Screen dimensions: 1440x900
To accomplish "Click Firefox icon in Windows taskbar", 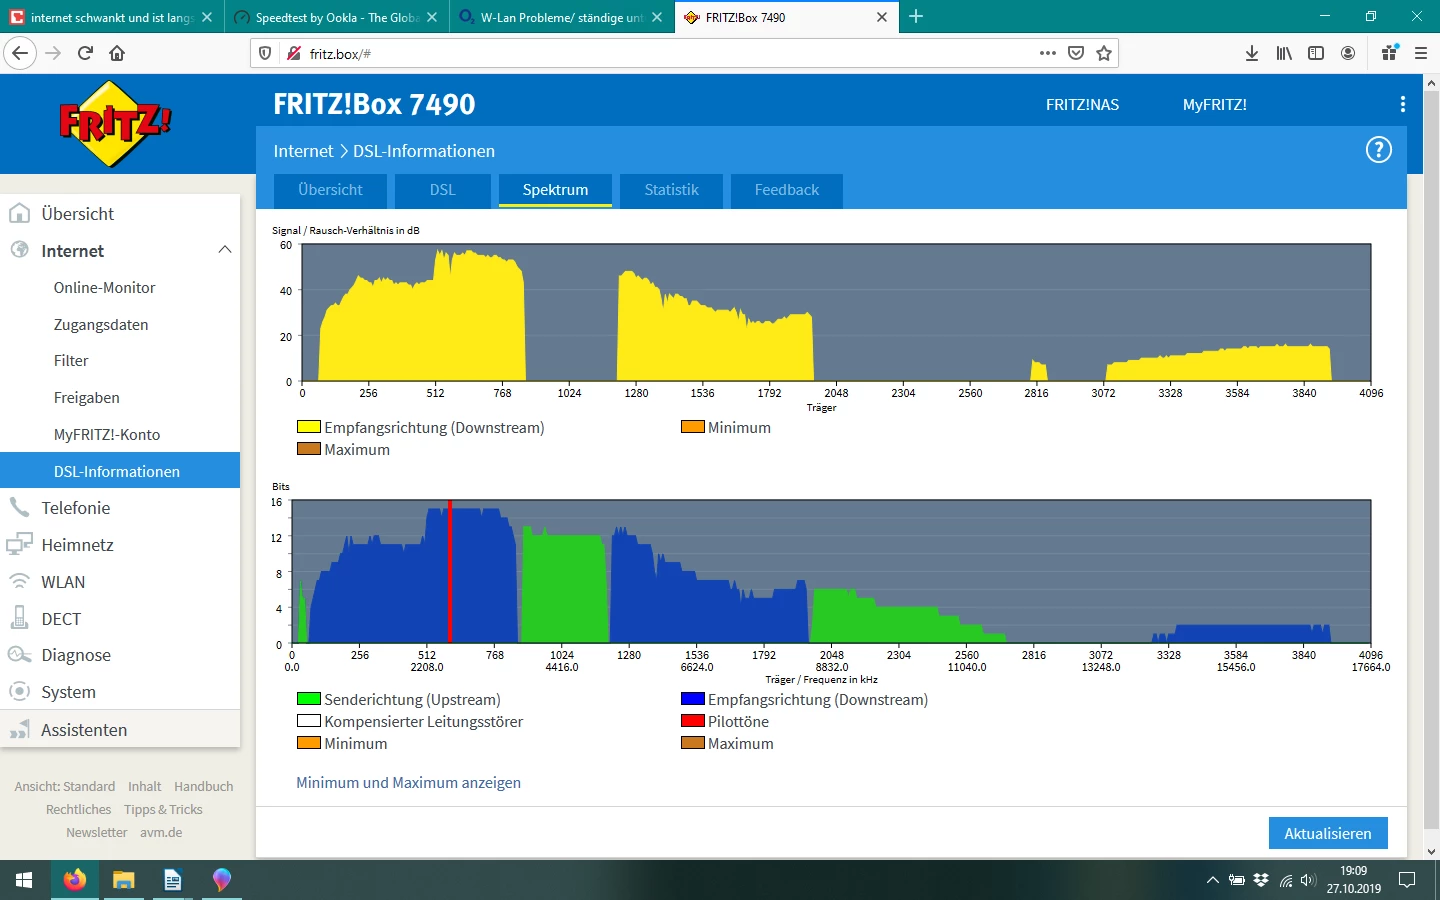I will pyautogui.click(x=75, y=880).
